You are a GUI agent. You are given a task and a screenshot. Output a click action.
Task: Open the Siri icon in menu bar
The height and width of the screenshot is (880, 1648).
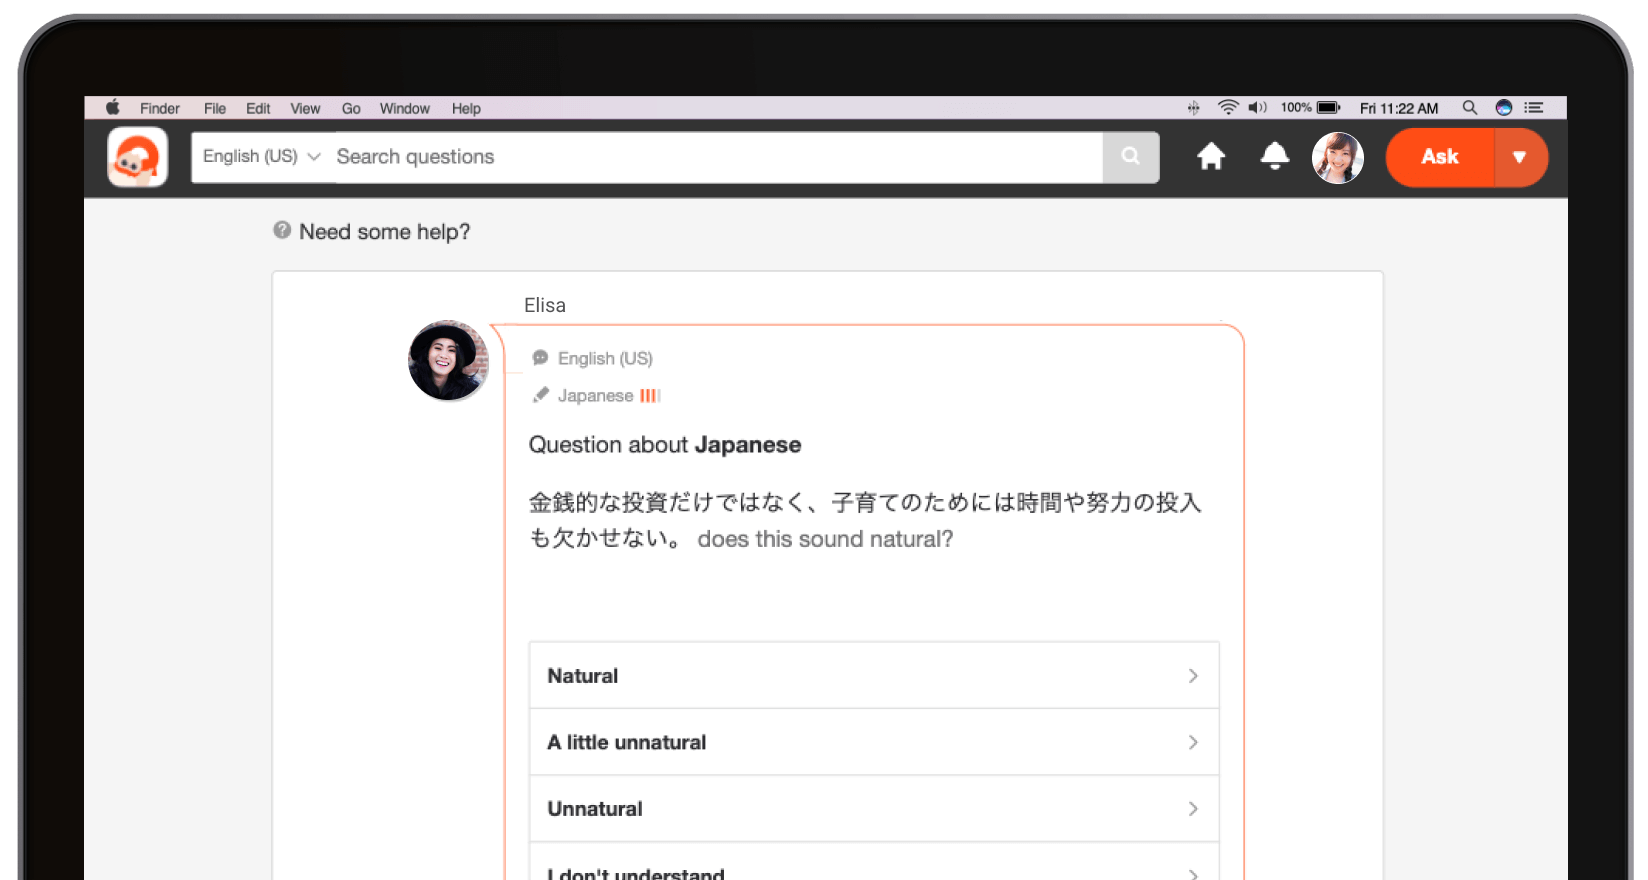coord(1503,108)
